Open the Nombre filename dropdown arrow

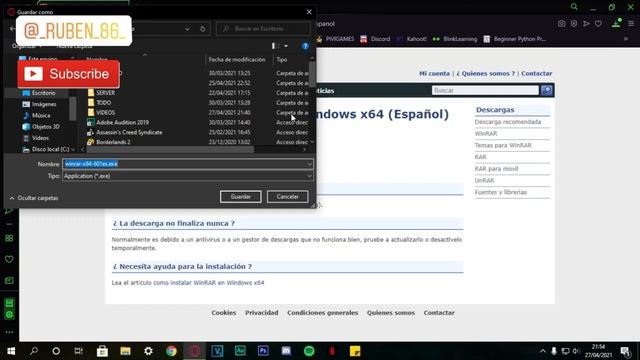(x=309, y=164)
